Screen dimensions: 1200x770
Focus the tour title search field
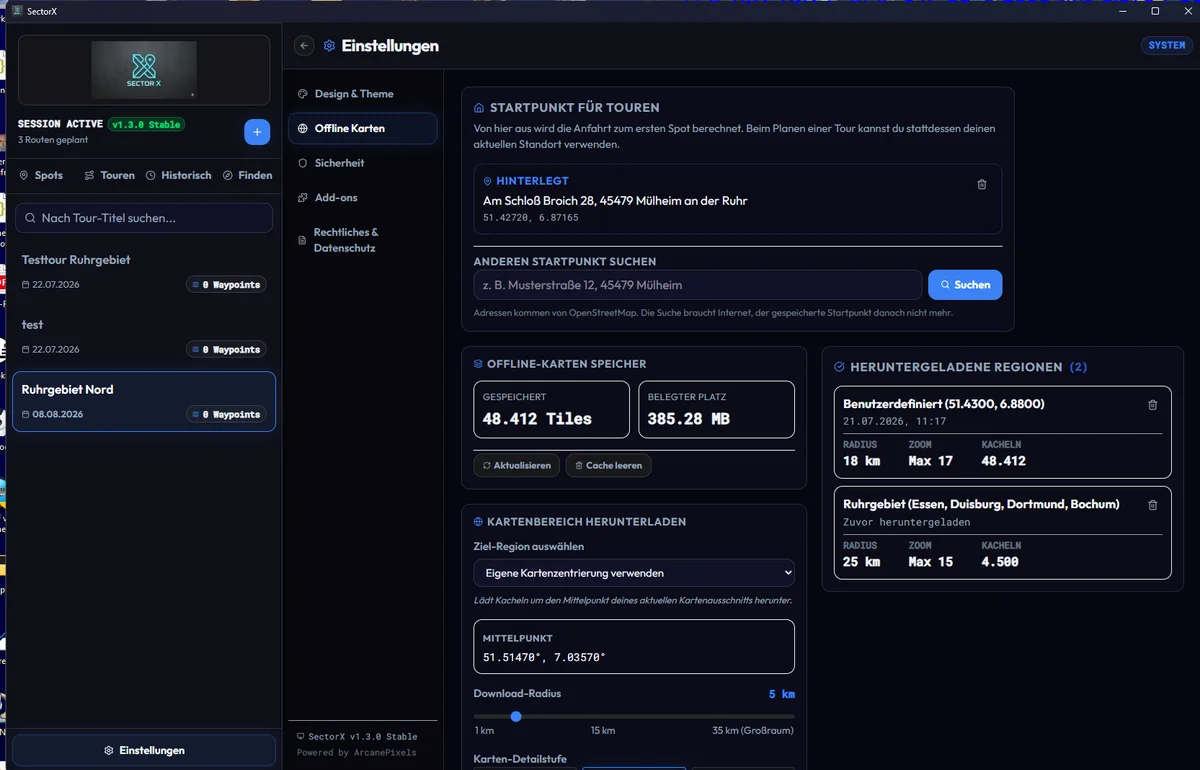point(144,218)
